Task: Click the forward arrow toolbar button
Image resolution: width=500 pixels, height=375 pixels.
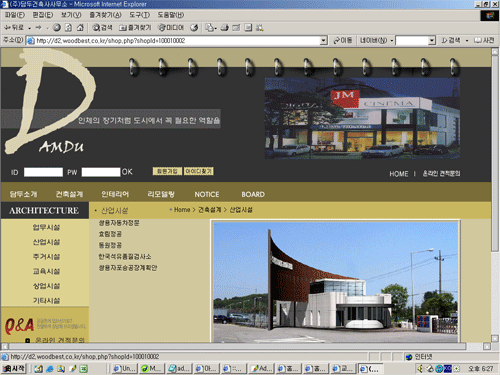Action: 39,28
